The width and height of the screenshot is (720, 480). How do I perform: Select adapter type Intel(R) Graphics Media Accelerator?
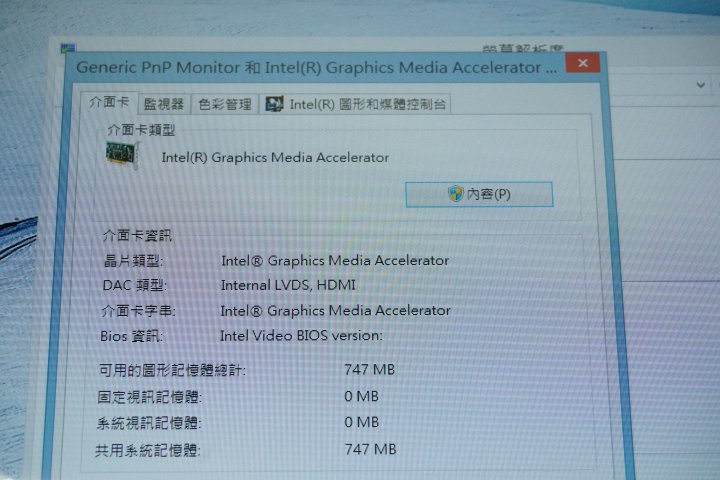click(x=275, y=158)
